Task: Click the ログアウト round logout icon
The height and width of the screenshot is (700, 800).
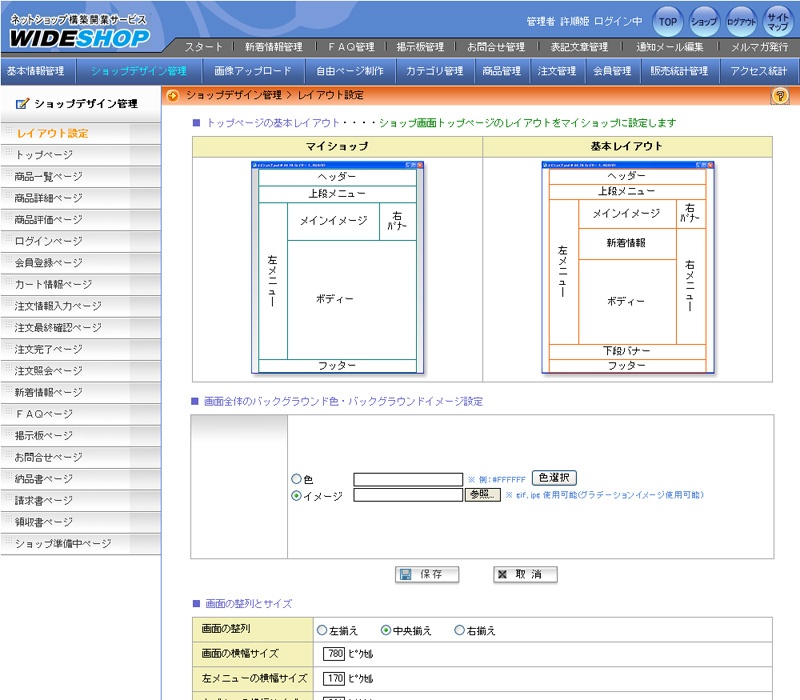Action: [741, 21]
